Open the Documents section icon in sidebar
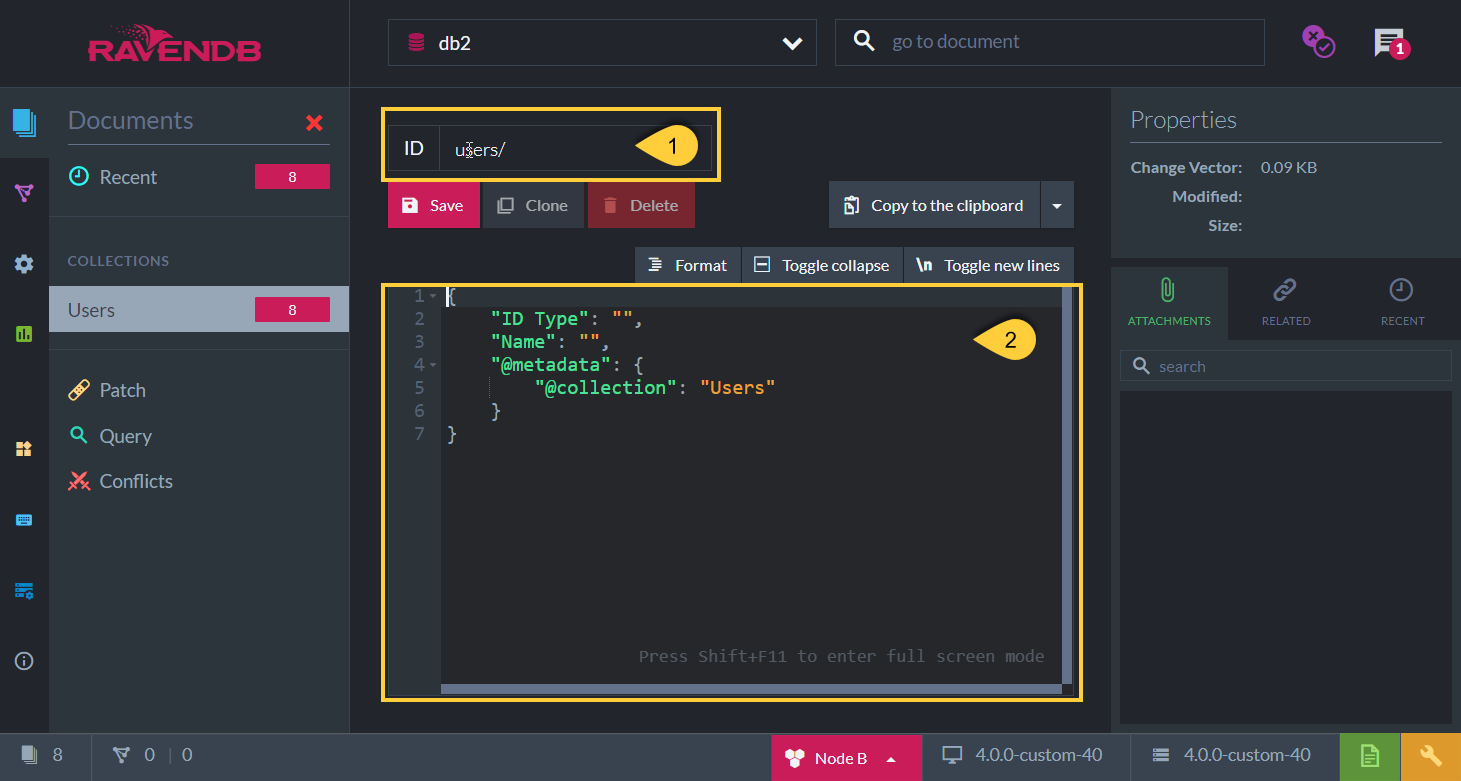 [x=24, y=123]
